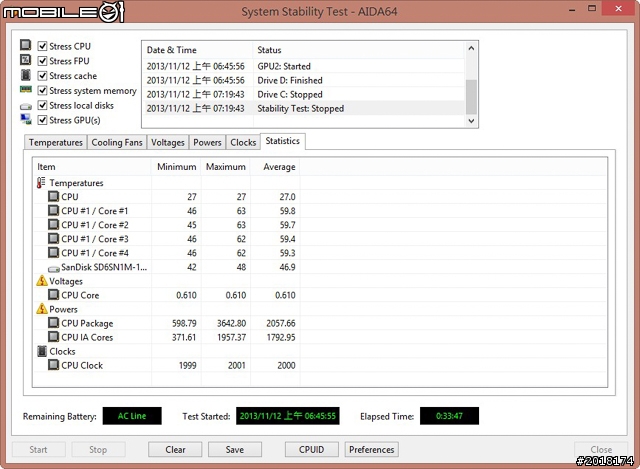
Task: Click the drive icon of SanDisk SD6SN1M row
Action: point(53,269)
